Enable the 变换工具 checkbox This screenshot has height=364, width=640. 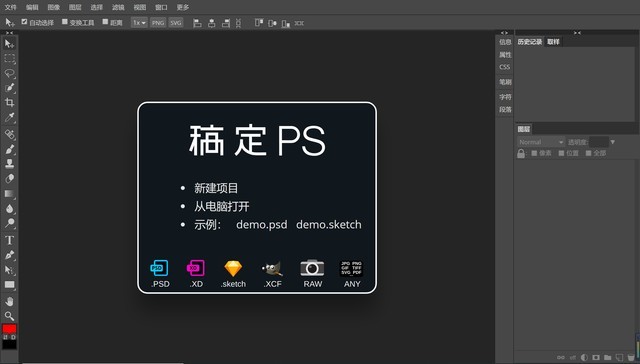64,22
